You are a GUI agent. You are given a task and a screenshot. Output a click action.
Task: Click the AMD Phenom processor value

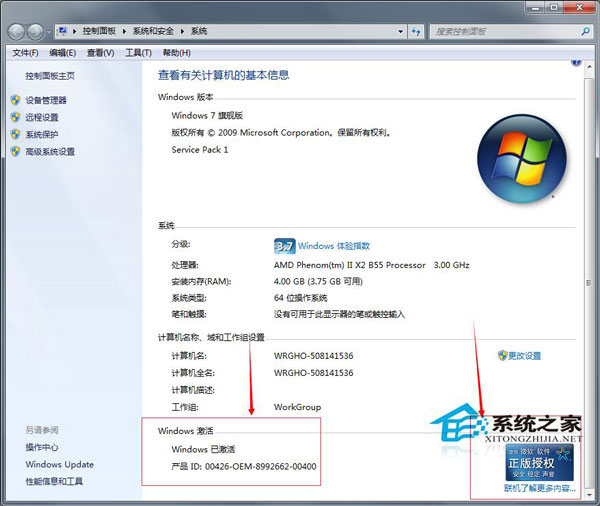(x=371, y=265)
